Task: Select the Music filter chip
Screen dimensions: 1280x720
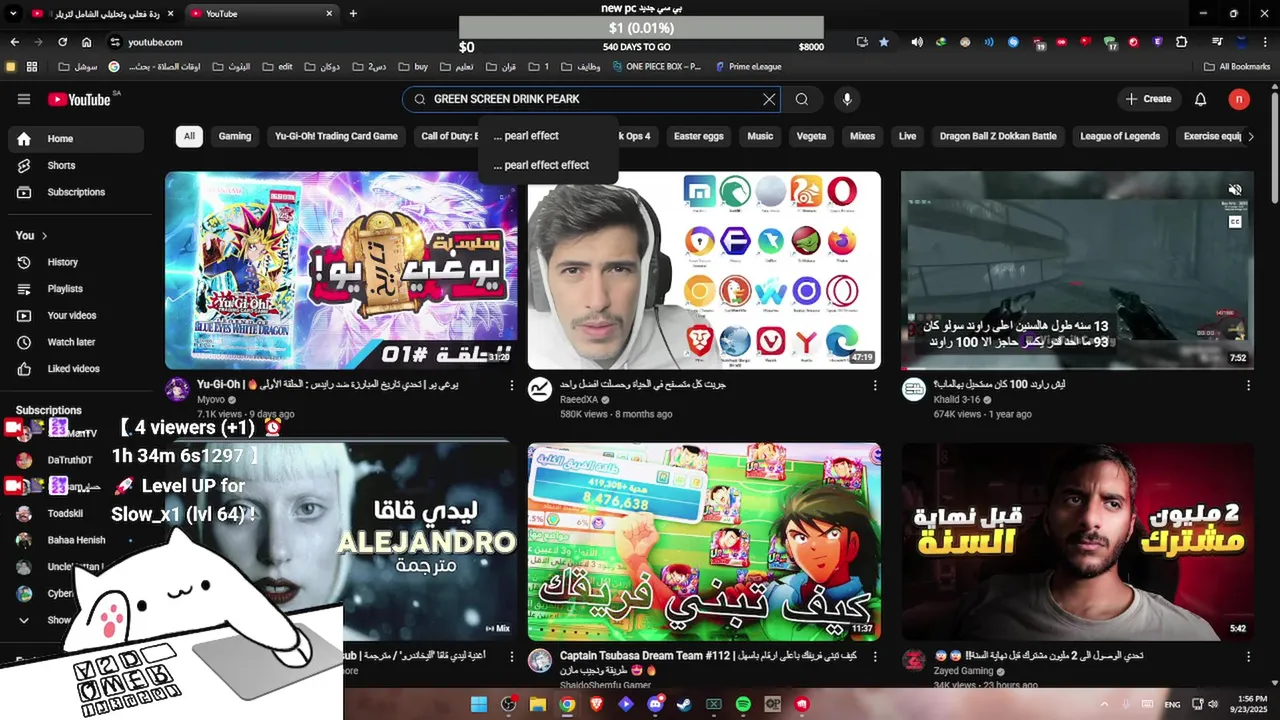Action: (760, 136)
